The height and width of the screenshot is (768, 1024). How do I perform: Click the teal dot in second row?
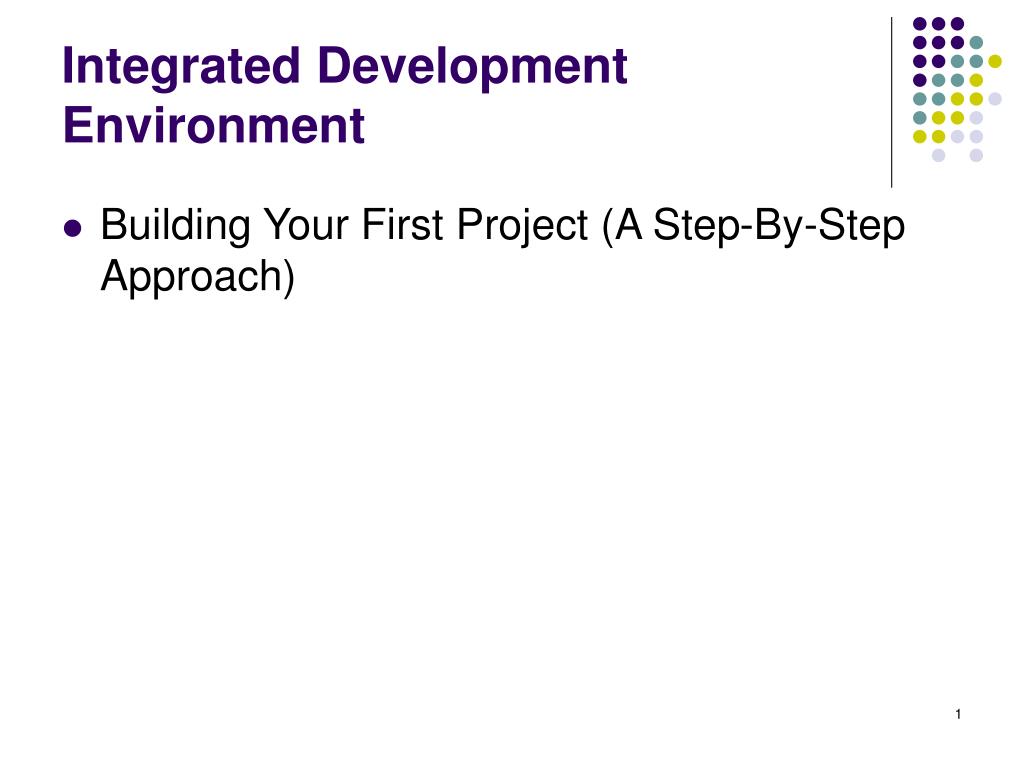click(x=976, y=43)
